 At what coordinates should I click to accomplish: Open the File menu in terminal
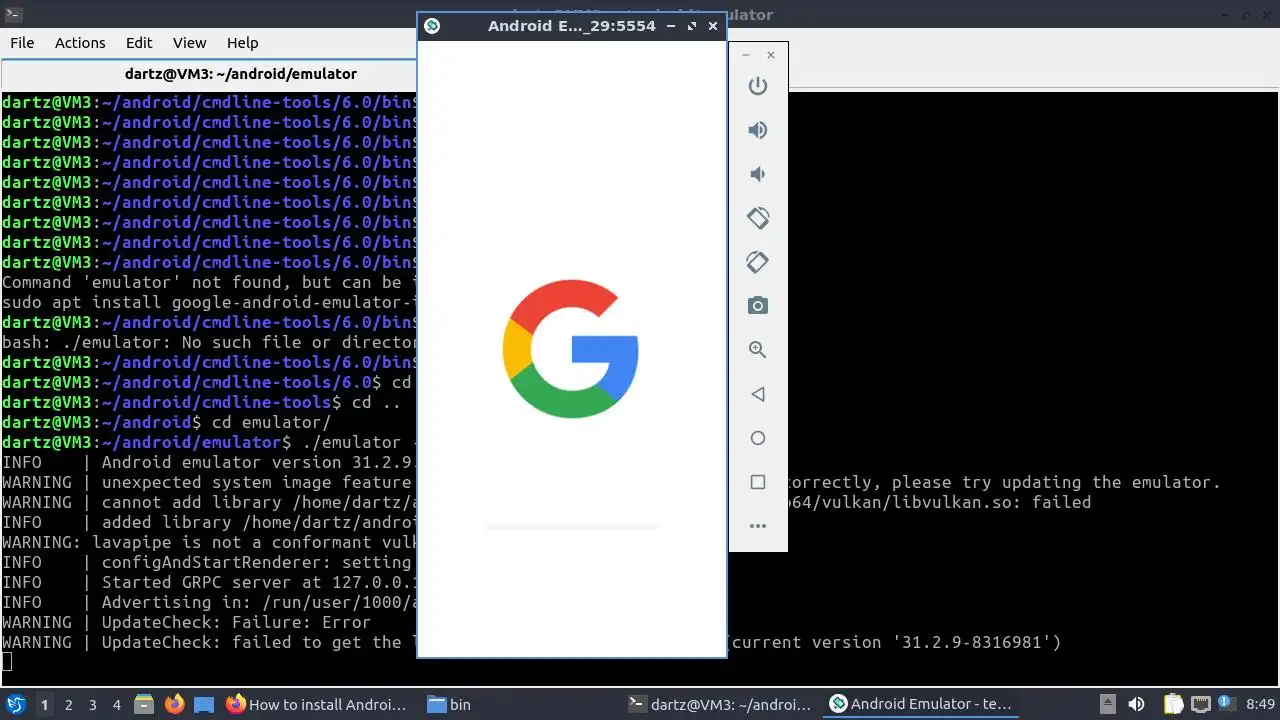tap(22, 43)
